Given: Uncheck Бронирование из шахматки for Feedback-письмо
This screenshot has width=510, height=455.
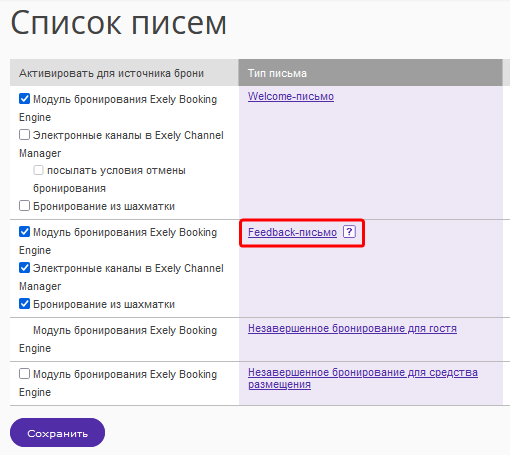Looking at the screenshot, I should 24,304.
